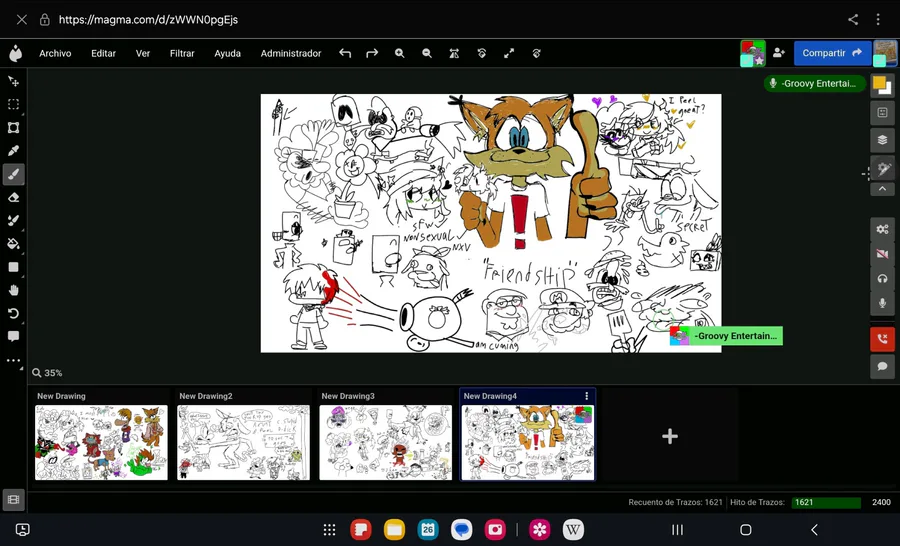This screenshot has height=546, width=900.
Task: Tap the Android back button
Action: [814, 529]
